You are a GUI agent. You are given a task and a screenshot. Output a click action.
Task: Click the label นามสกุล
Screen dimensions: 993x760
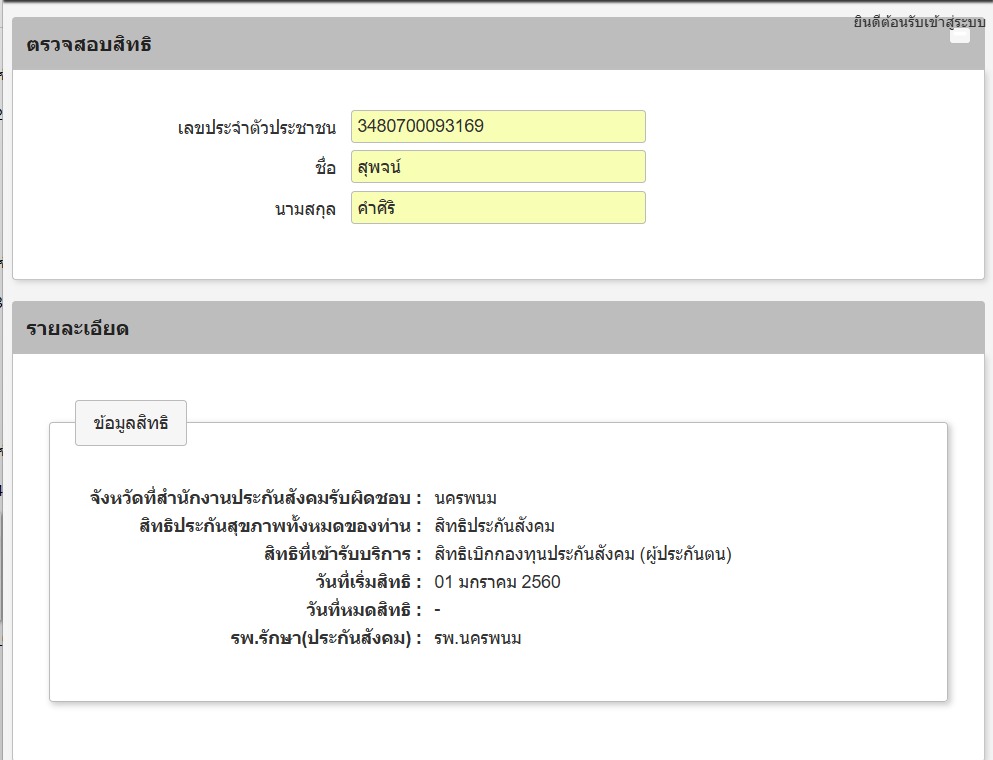tap(305, 209)
